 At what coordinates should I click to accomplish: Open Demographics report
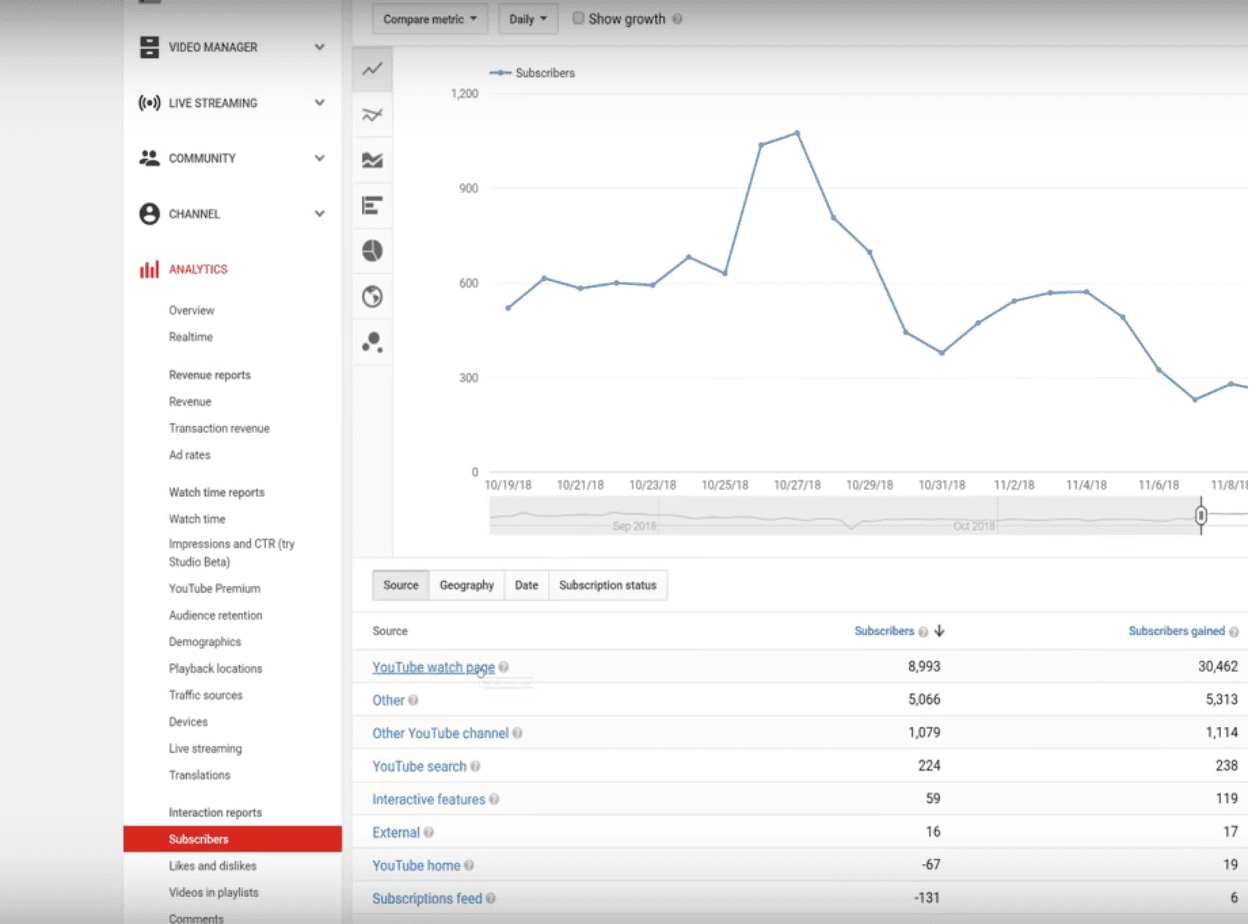205,642
